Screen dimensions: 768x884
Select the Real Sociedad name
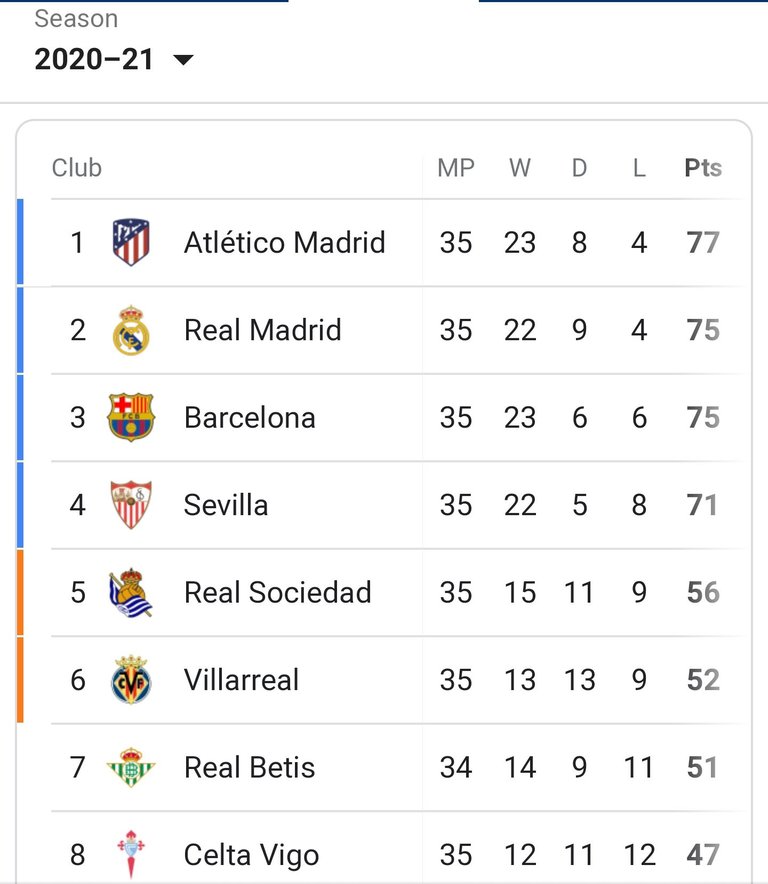[278, 593]
